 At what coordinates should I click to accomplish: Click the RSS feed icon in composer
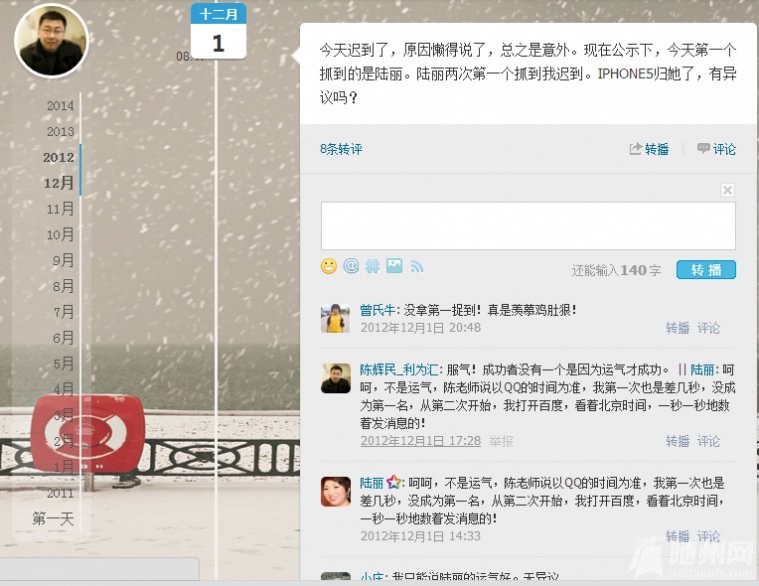(416, 266)
